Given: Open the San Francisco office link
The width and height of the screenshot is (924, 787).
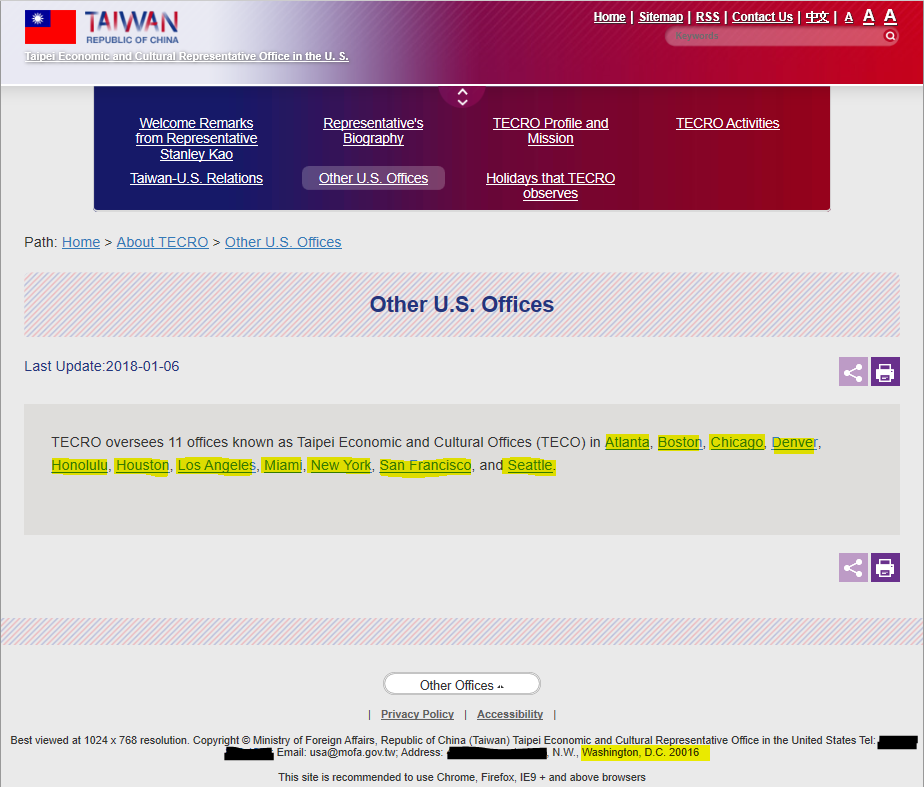Looking at the screenshot, I should click(425, 465).
